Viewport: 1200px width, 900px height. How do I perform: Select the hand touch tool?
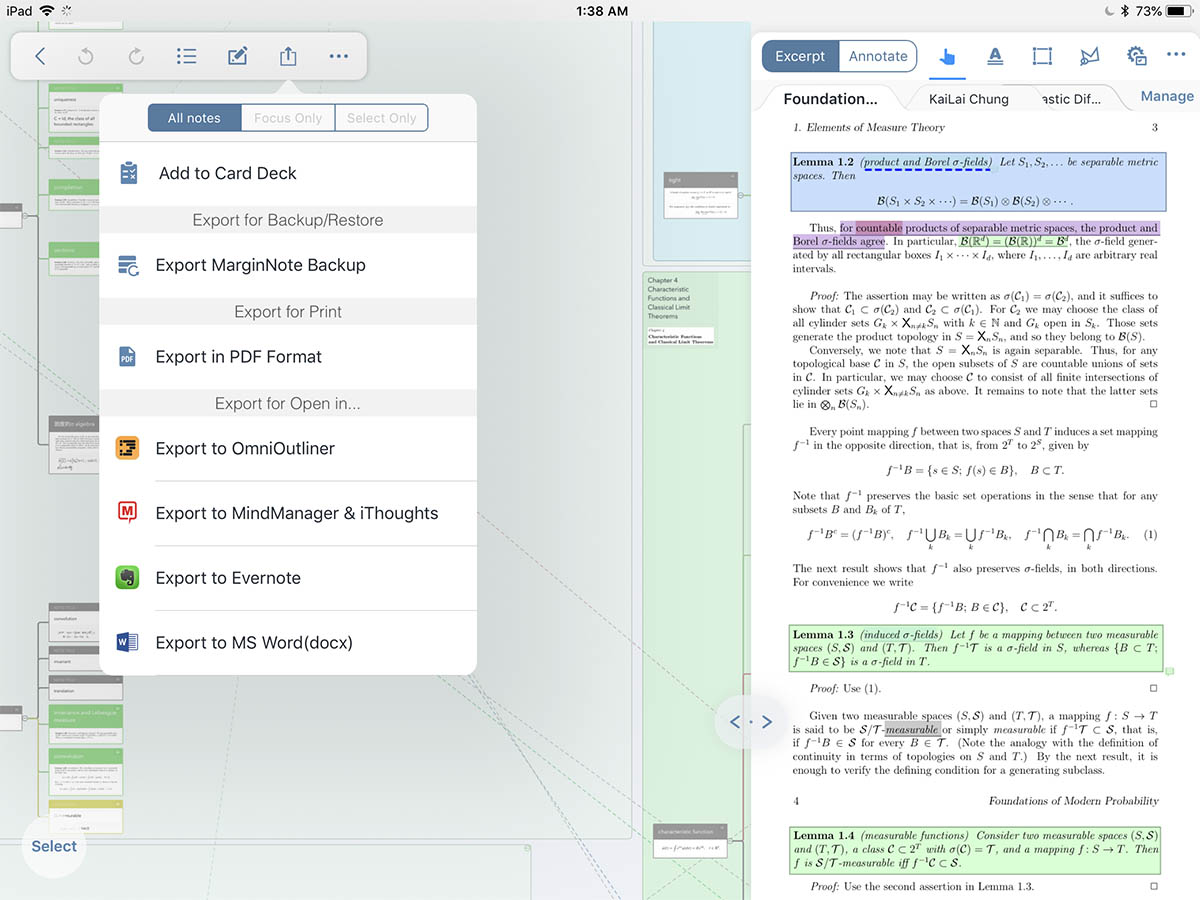pos(946,57)
